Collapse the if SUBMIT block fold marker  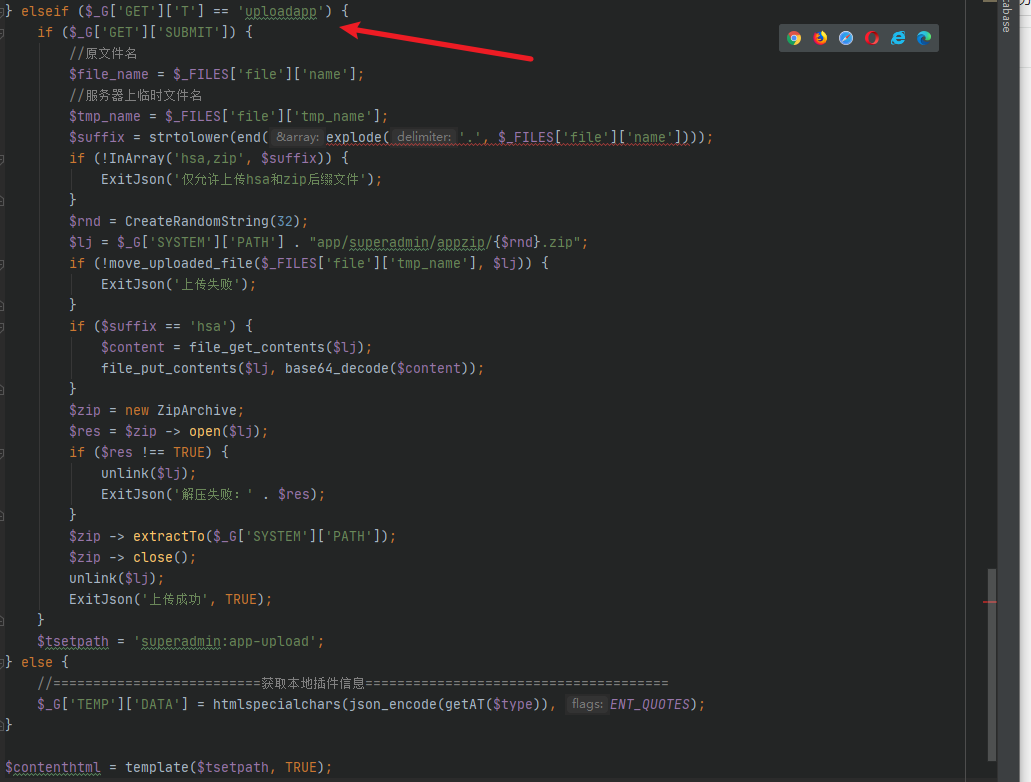click(3, 32)
